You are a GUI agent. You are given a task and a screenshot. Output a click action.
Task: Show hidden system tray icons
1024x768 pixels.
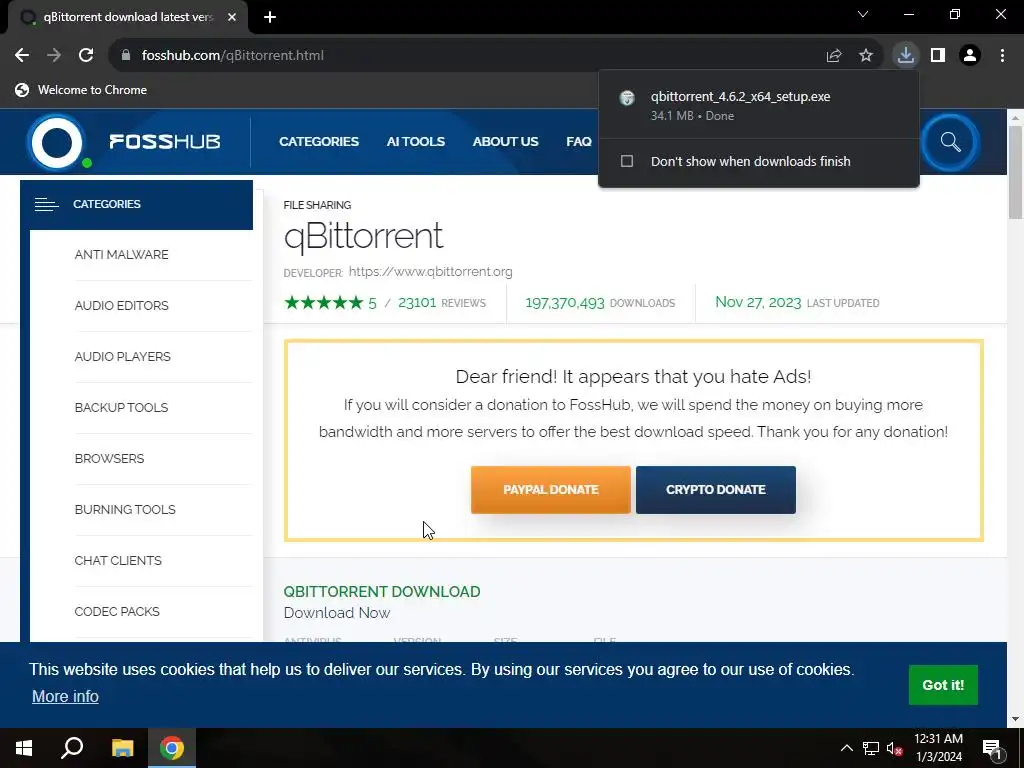pyautogui.click(x=846, y=748)
